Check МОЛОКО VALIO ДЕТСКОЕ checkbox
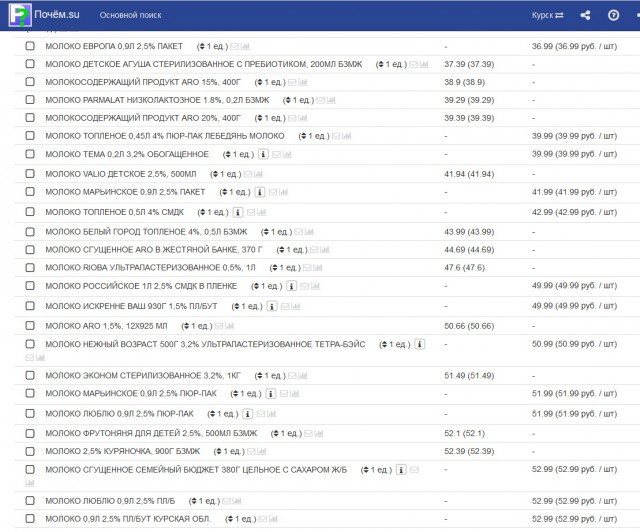The height and width of the screenshot is (532, 640). pyautogui.click(x=30, y=174)
